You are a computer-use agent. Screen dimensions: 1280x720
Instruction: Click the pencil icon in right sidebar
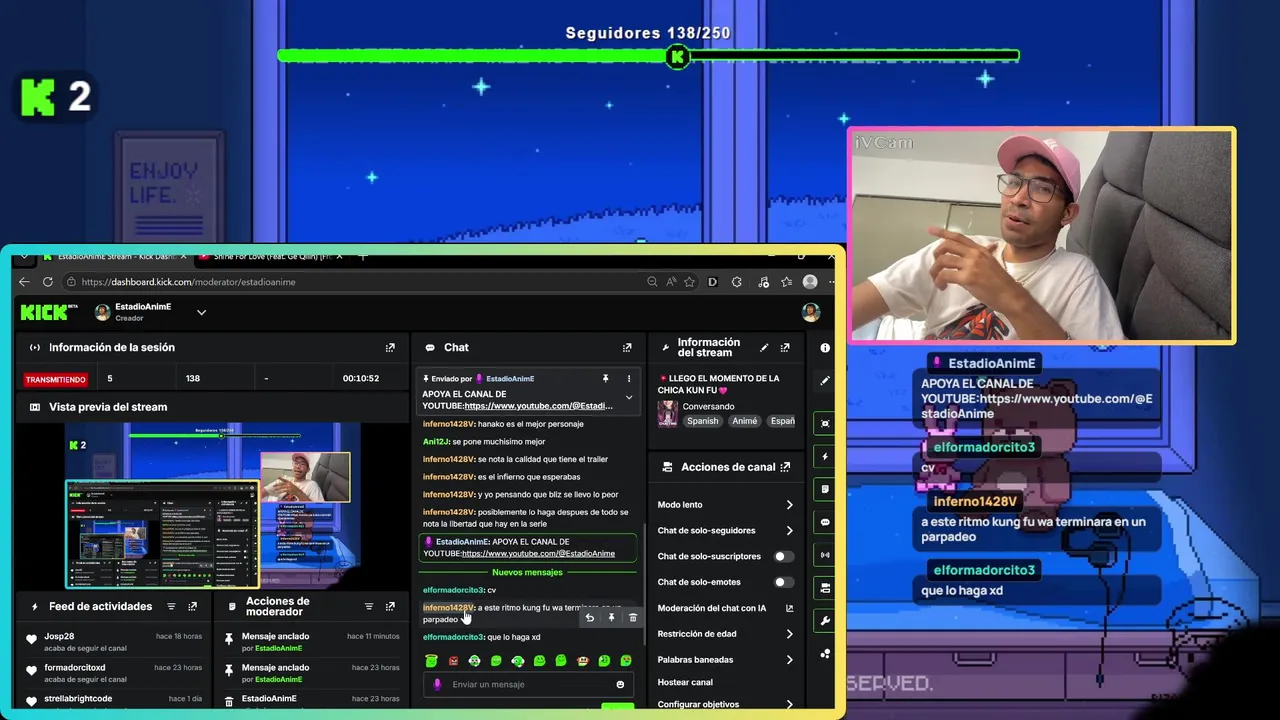(x=825, y=381)
